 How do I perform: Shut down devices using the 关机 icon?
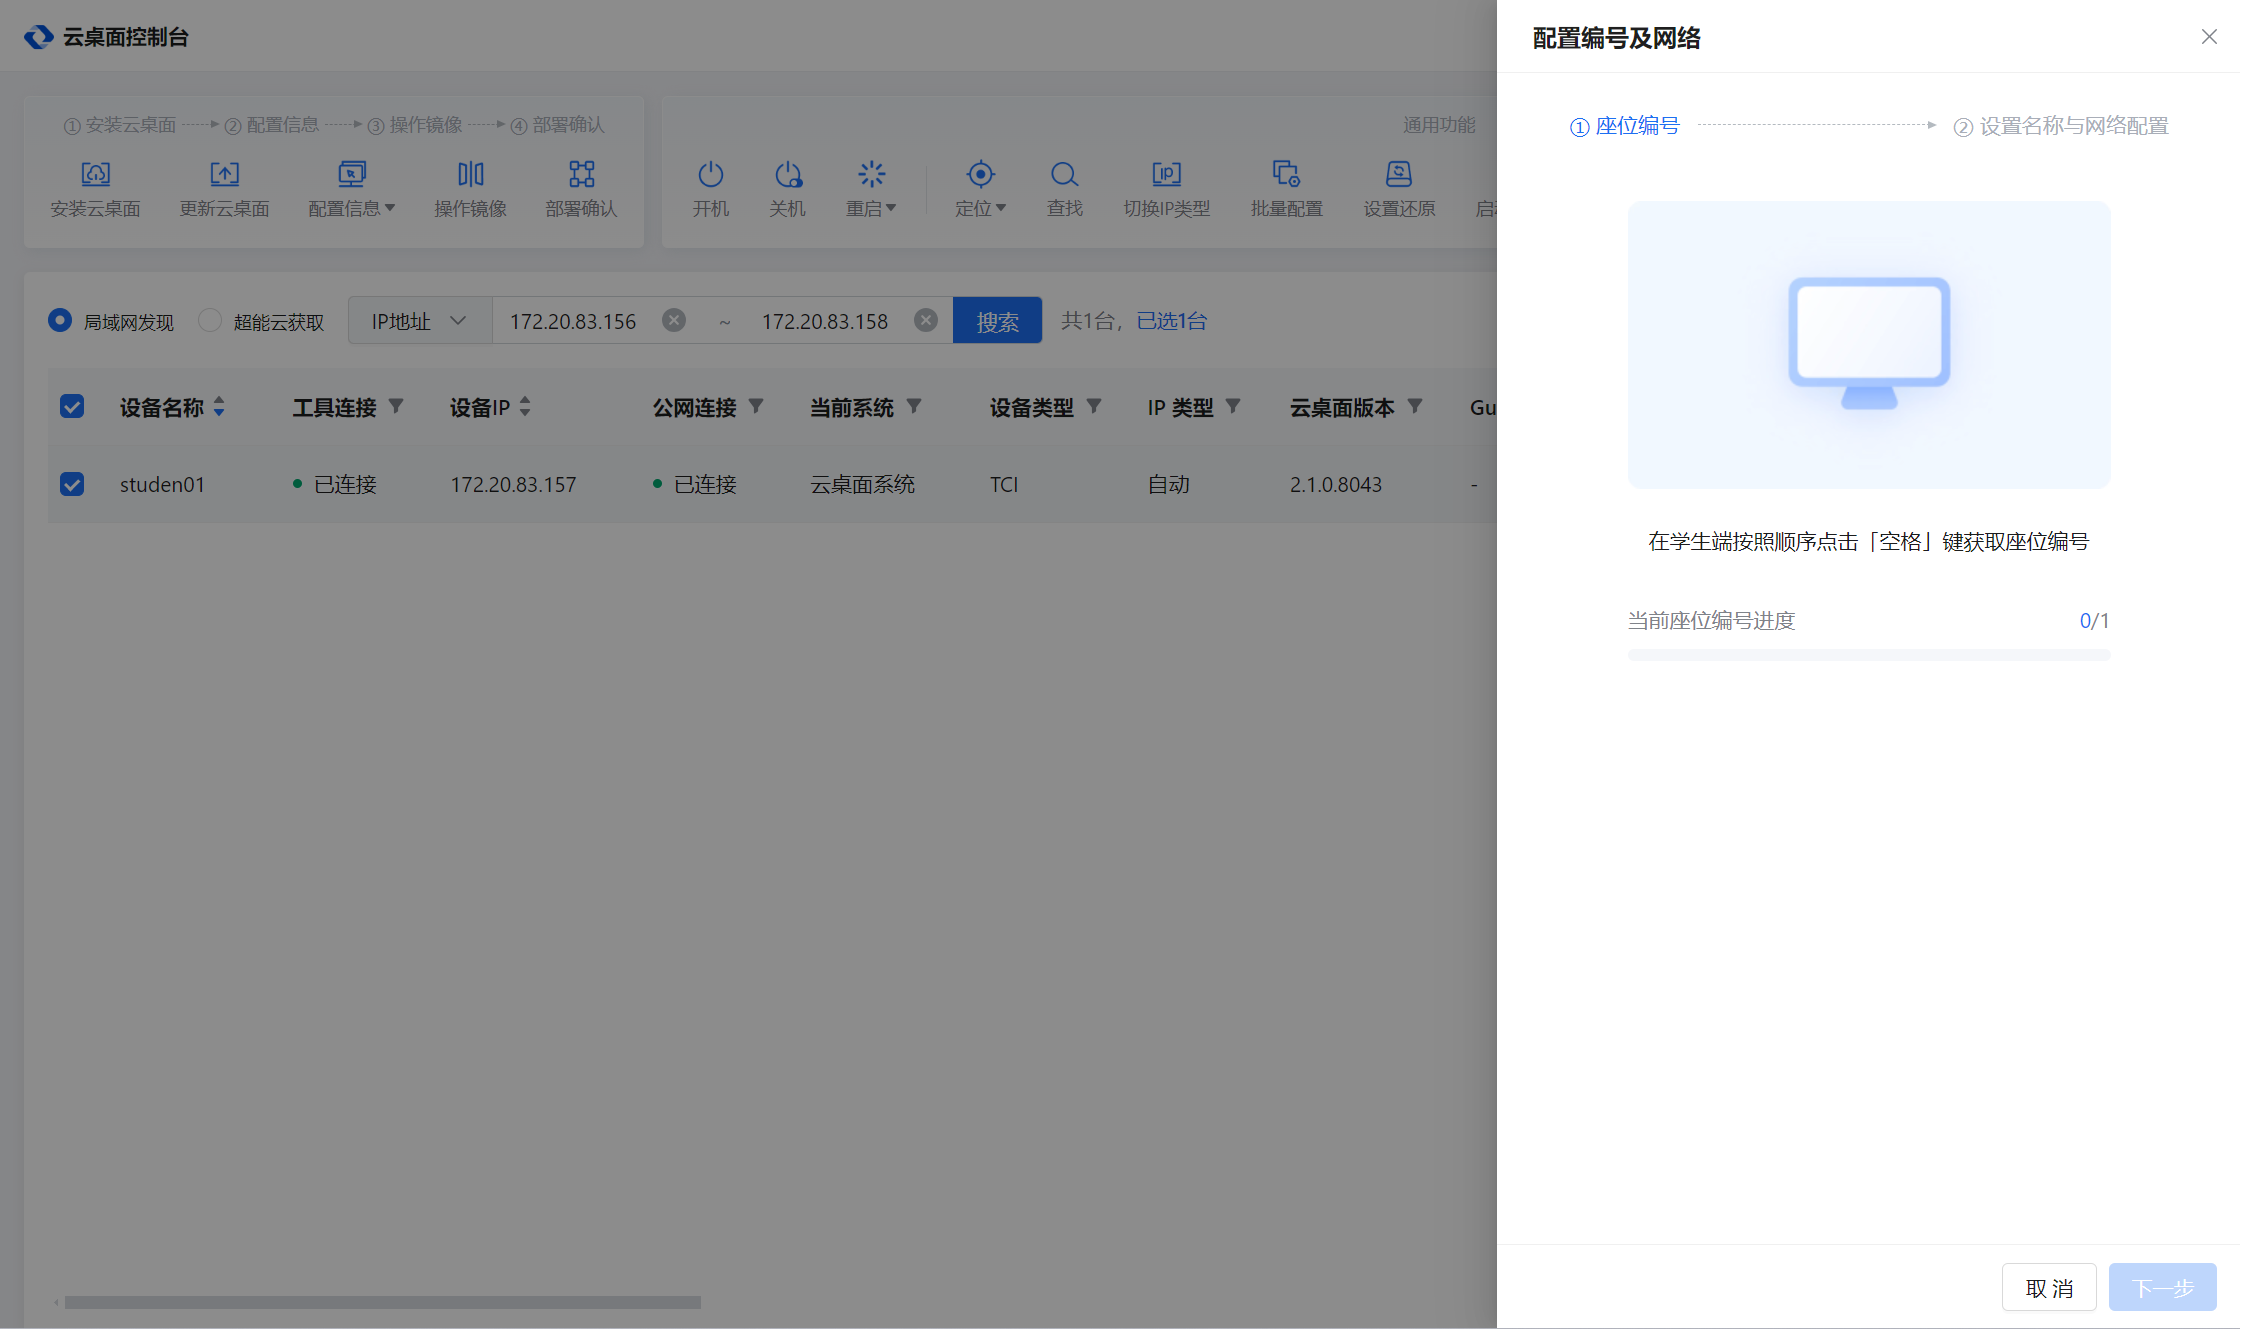pyautogui.click(x=788, y=188)
